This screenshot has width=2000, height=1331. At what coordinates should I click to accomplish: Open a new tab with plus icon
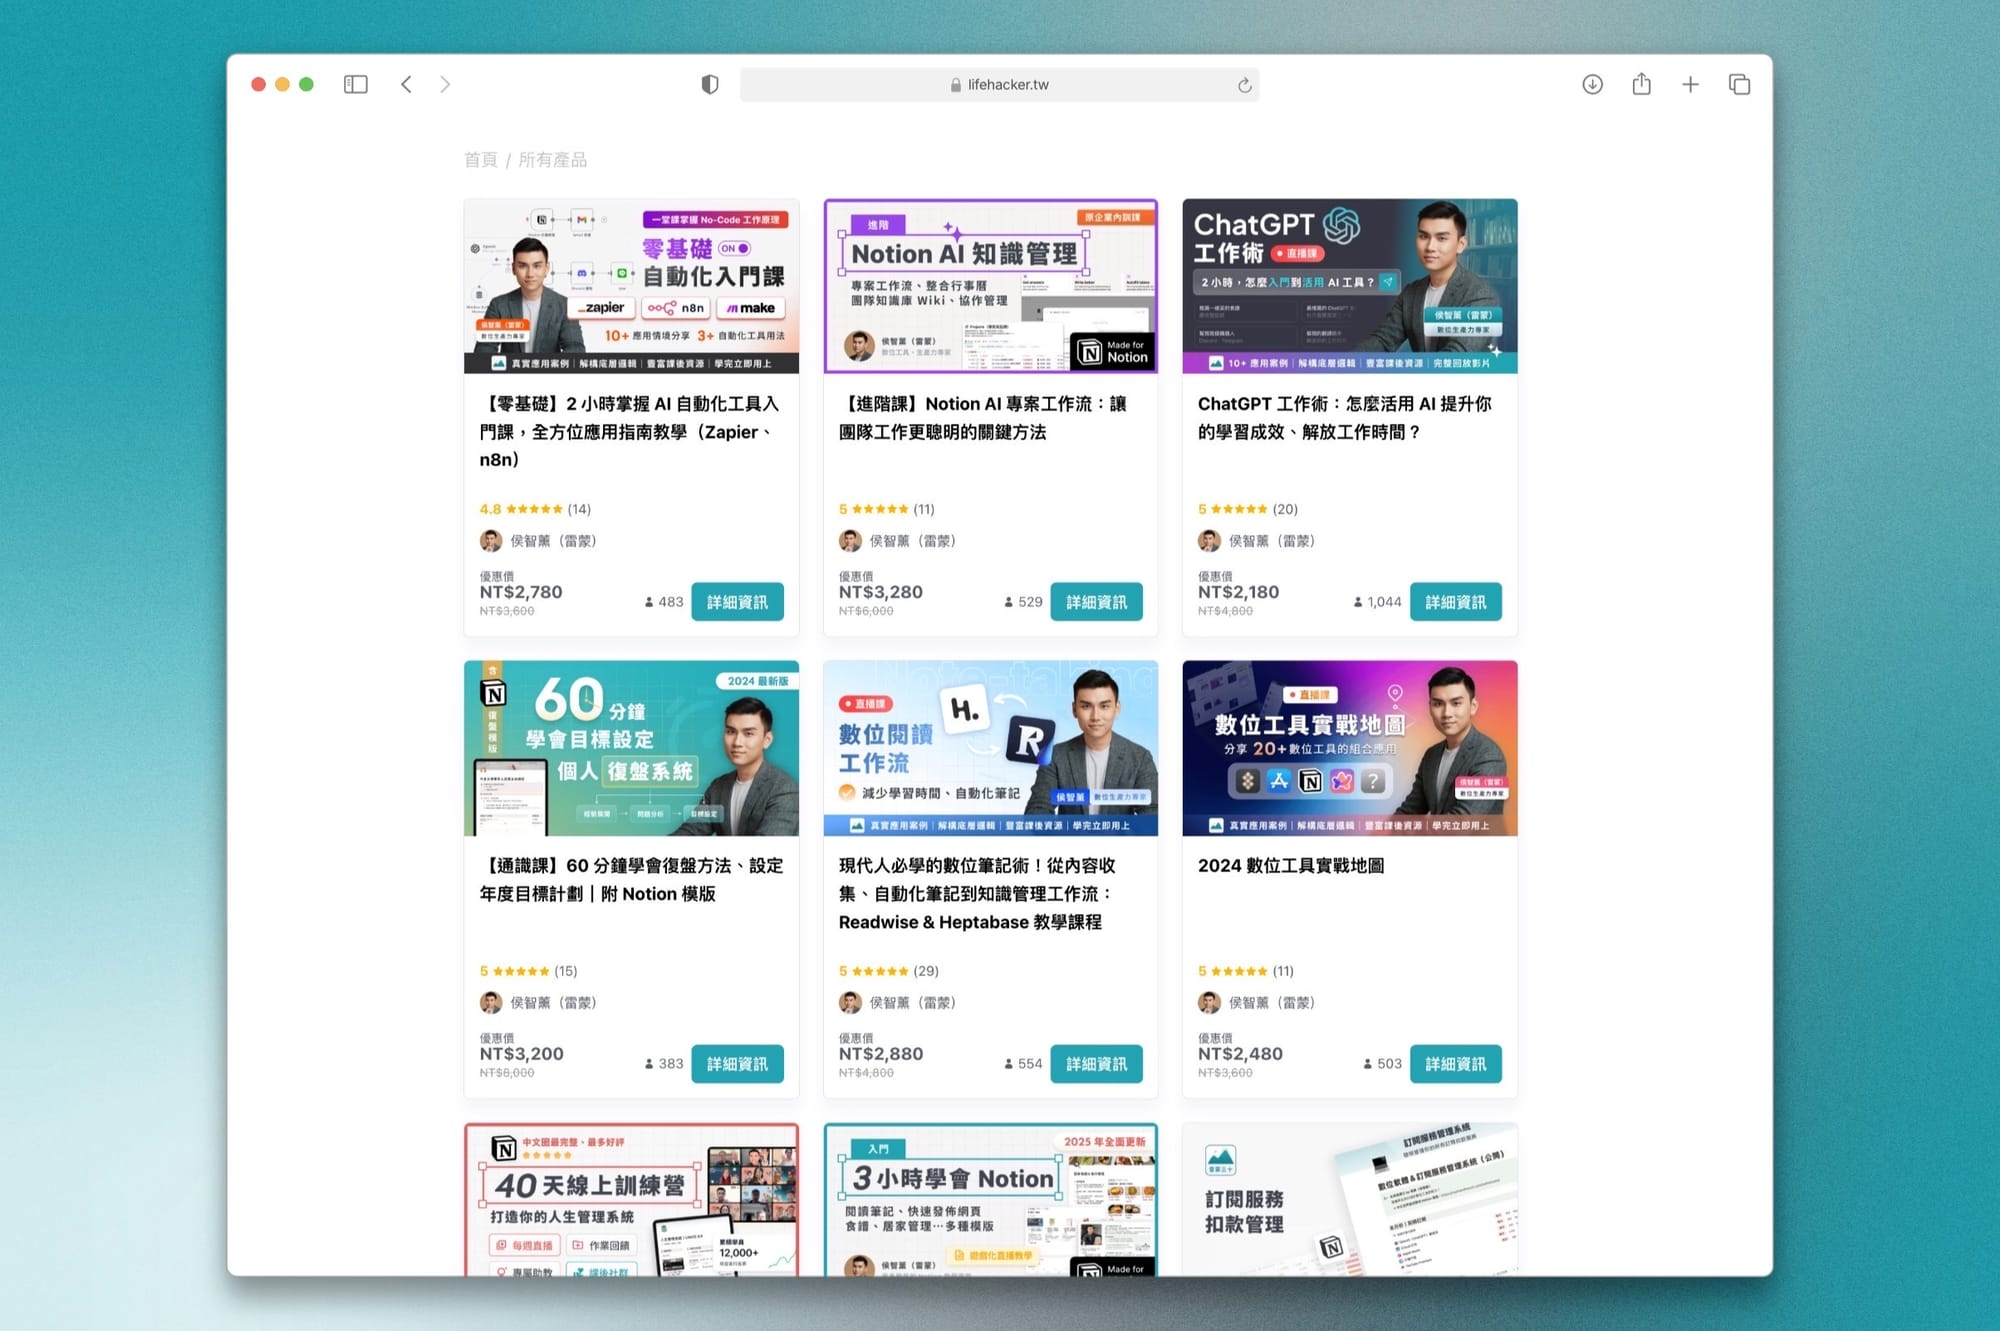point(1690,85)
